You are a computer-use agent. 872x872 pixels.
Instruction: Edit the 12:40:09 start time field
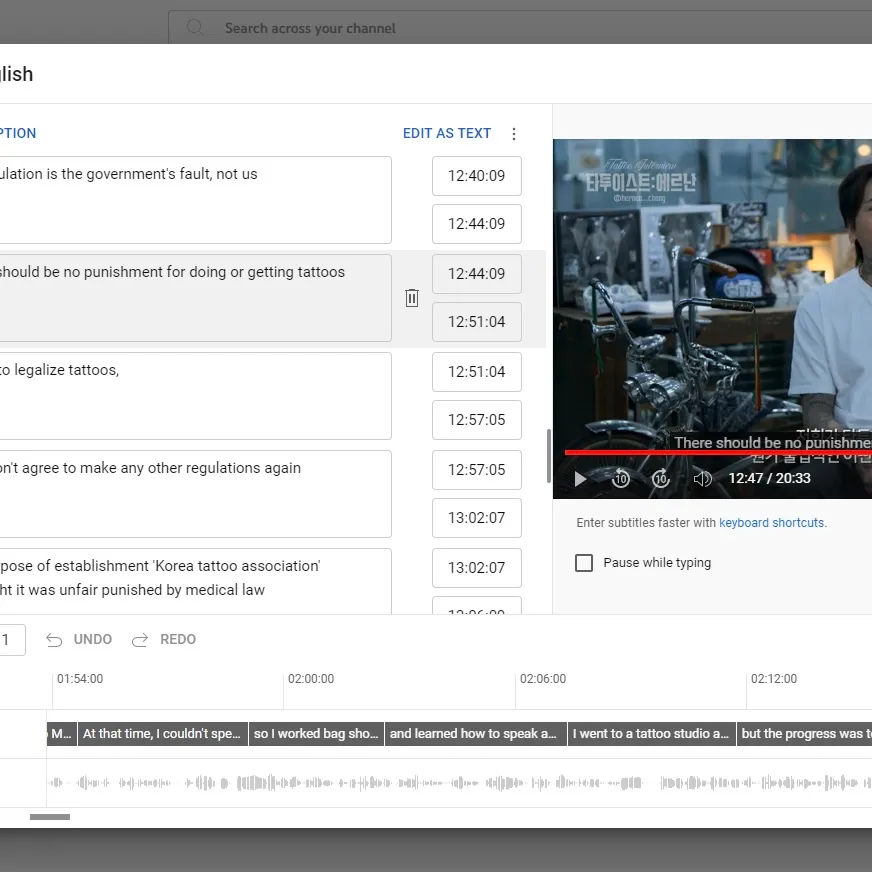[x=477, y=176]
